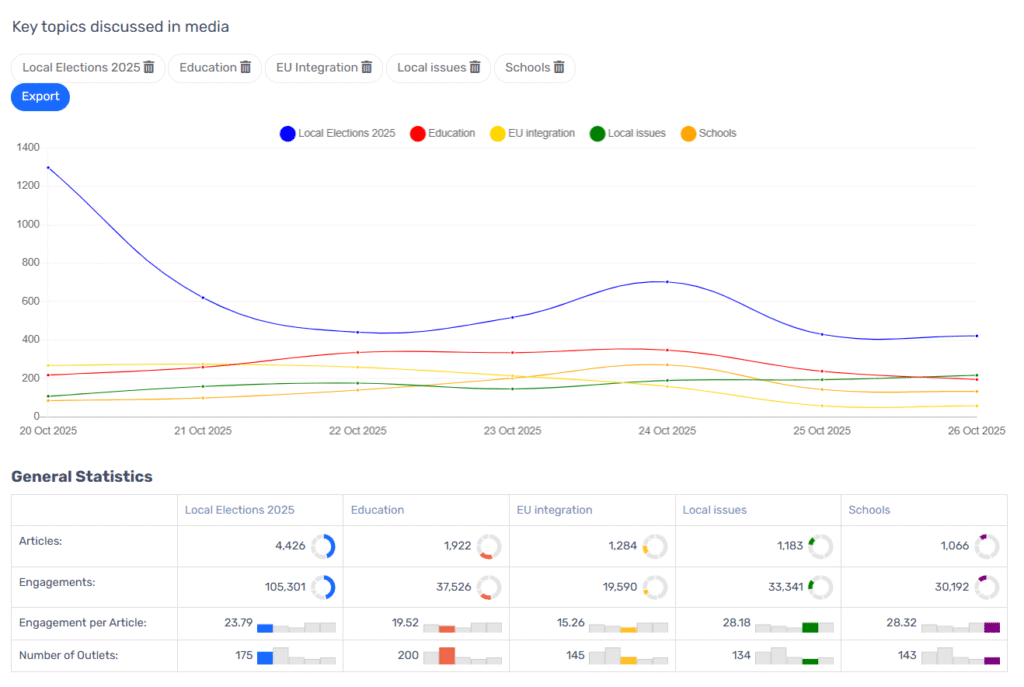Click the blue legend circle for Local Elections
Image resolution: width=1024 pixels, height=687 pixels.
287,133
